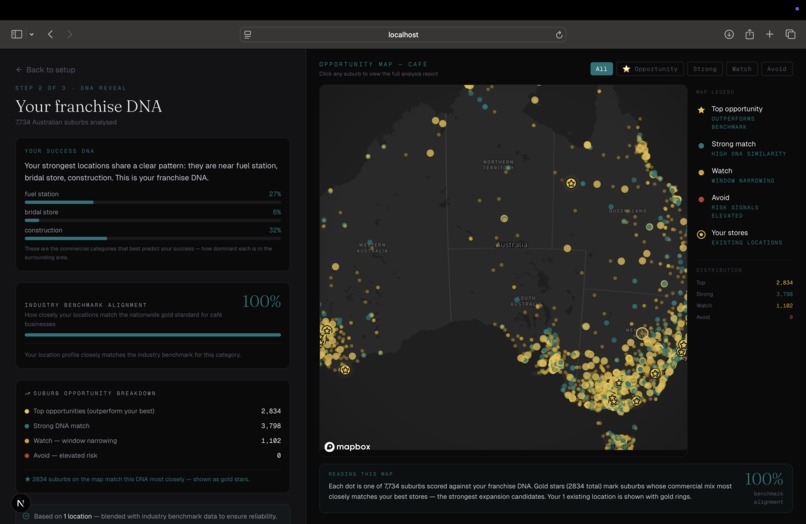
Task: Select the Opportunity filter tab
Action: click(x=650, y=69)
